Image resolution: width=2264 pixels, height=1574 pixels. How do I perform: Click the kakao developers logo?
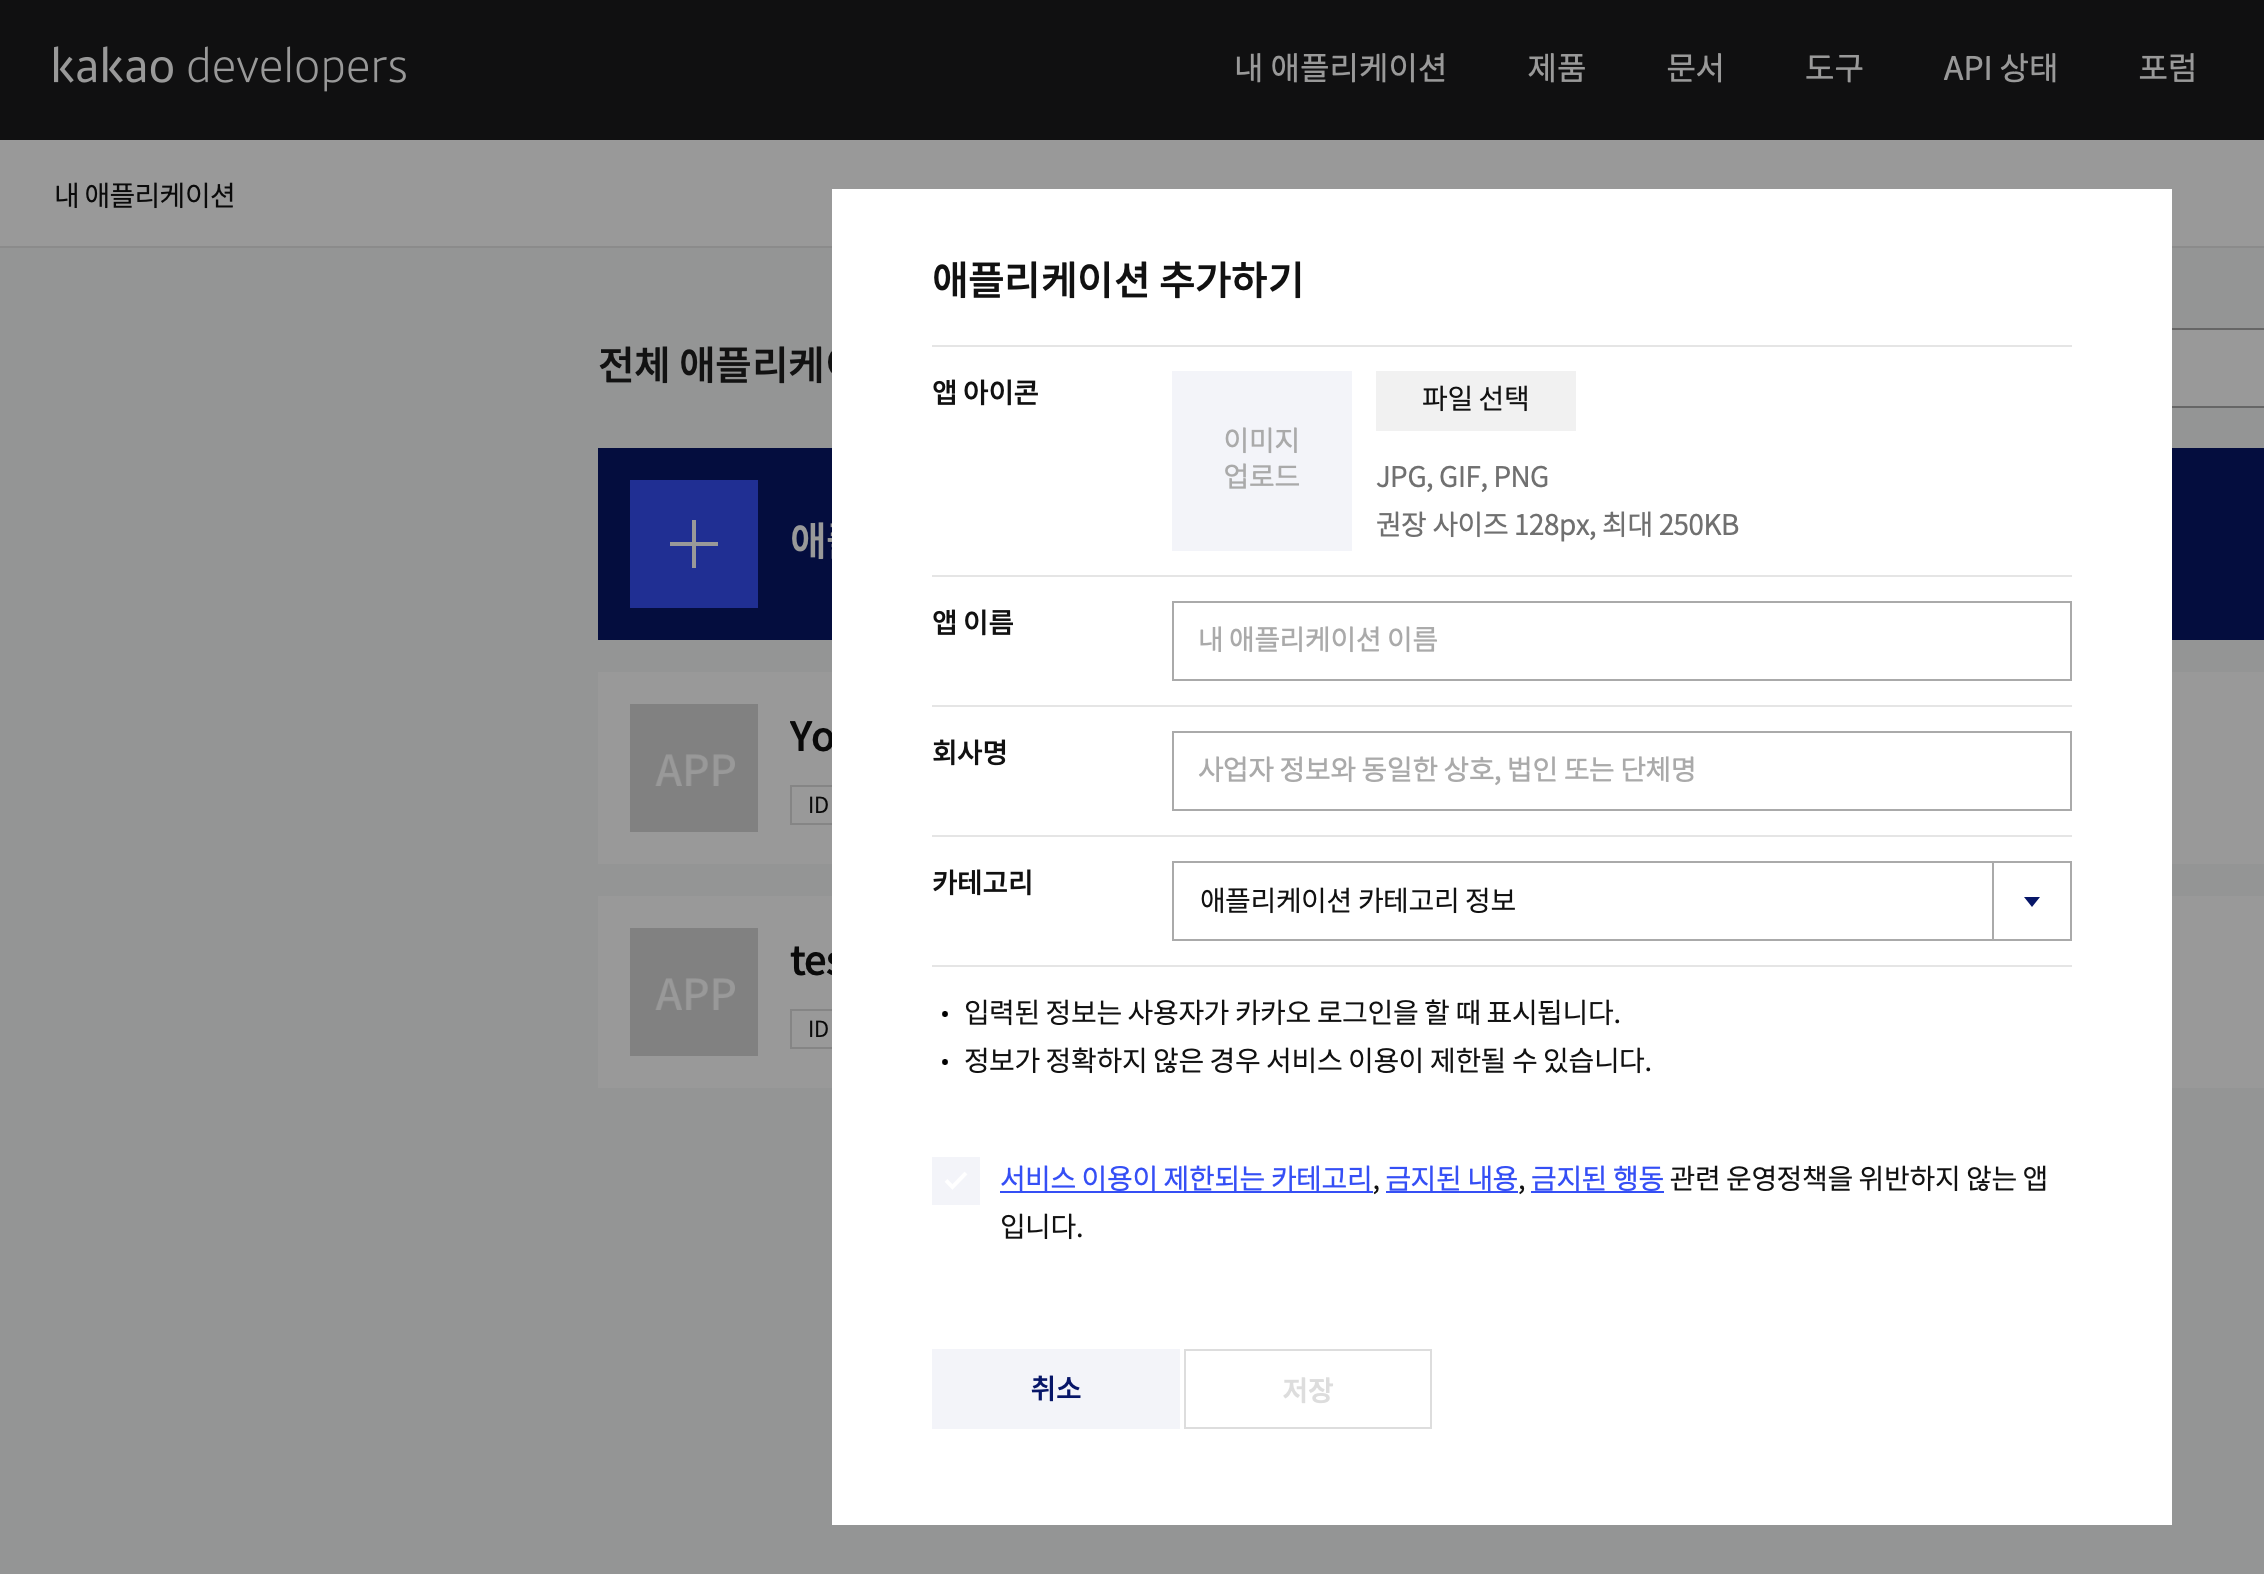pyautogui.click(x=229, y=67)
